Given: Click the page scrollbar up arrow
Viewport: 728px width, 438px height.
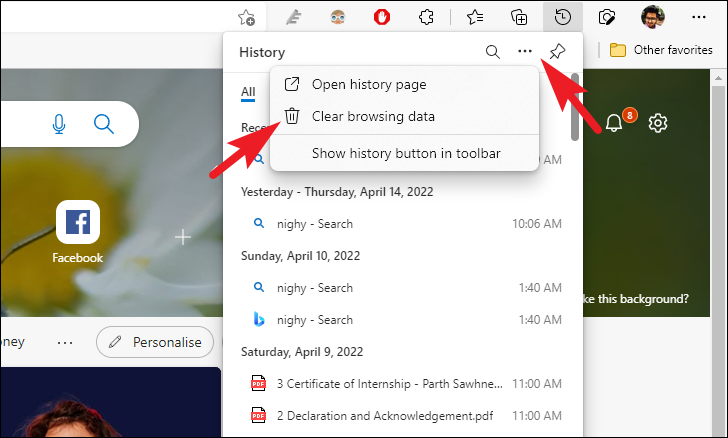Looking at the screenshot, I should [x=718, y=78].
